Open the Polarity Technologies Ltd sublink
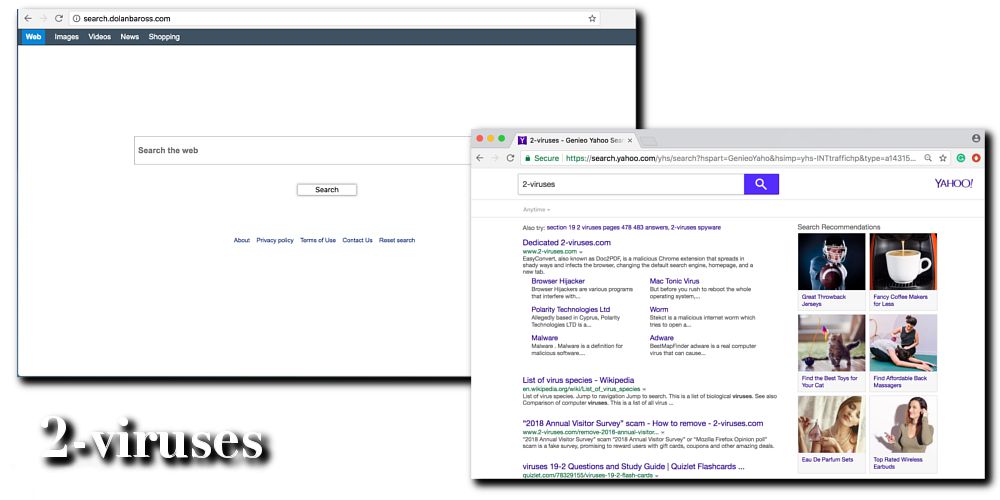Viewport: 1000px width, 500px height. (571, 309)
